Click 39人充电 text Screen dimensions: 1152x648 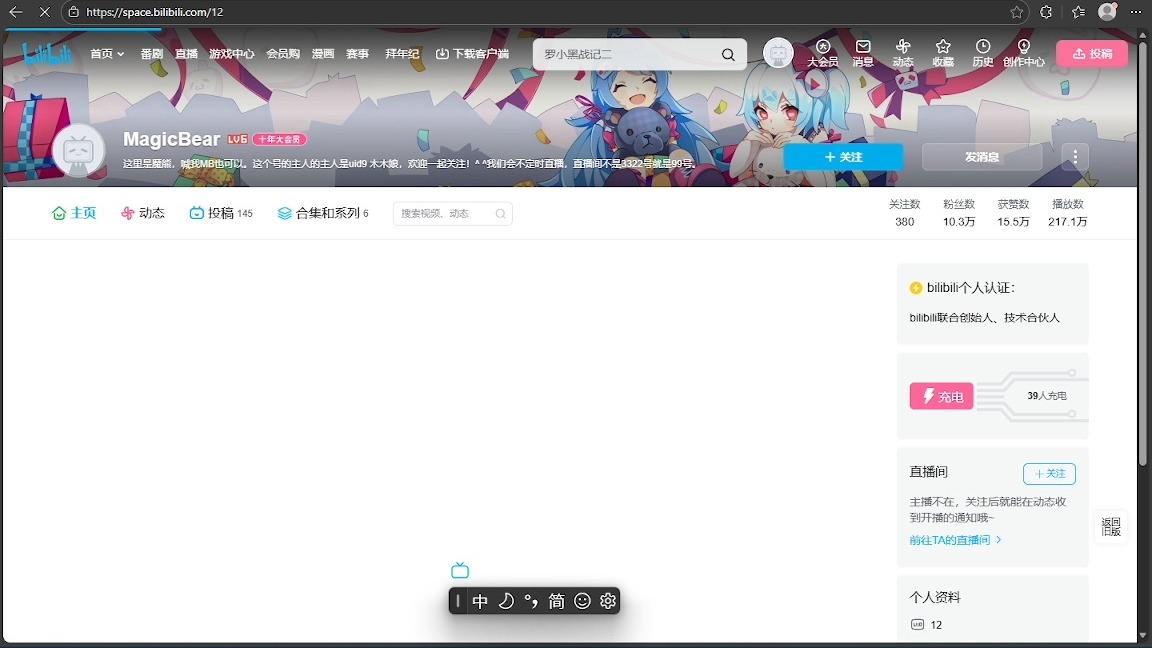(x=1047, y=396)
